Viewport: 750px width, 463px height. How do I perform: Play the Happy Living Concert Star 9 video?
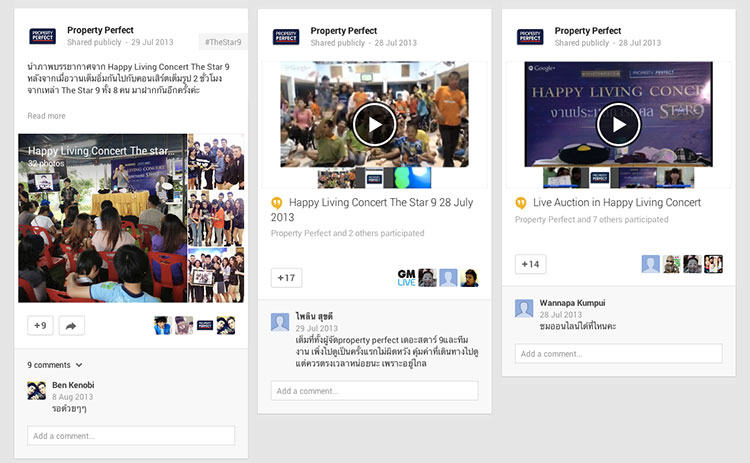[375, 124]
